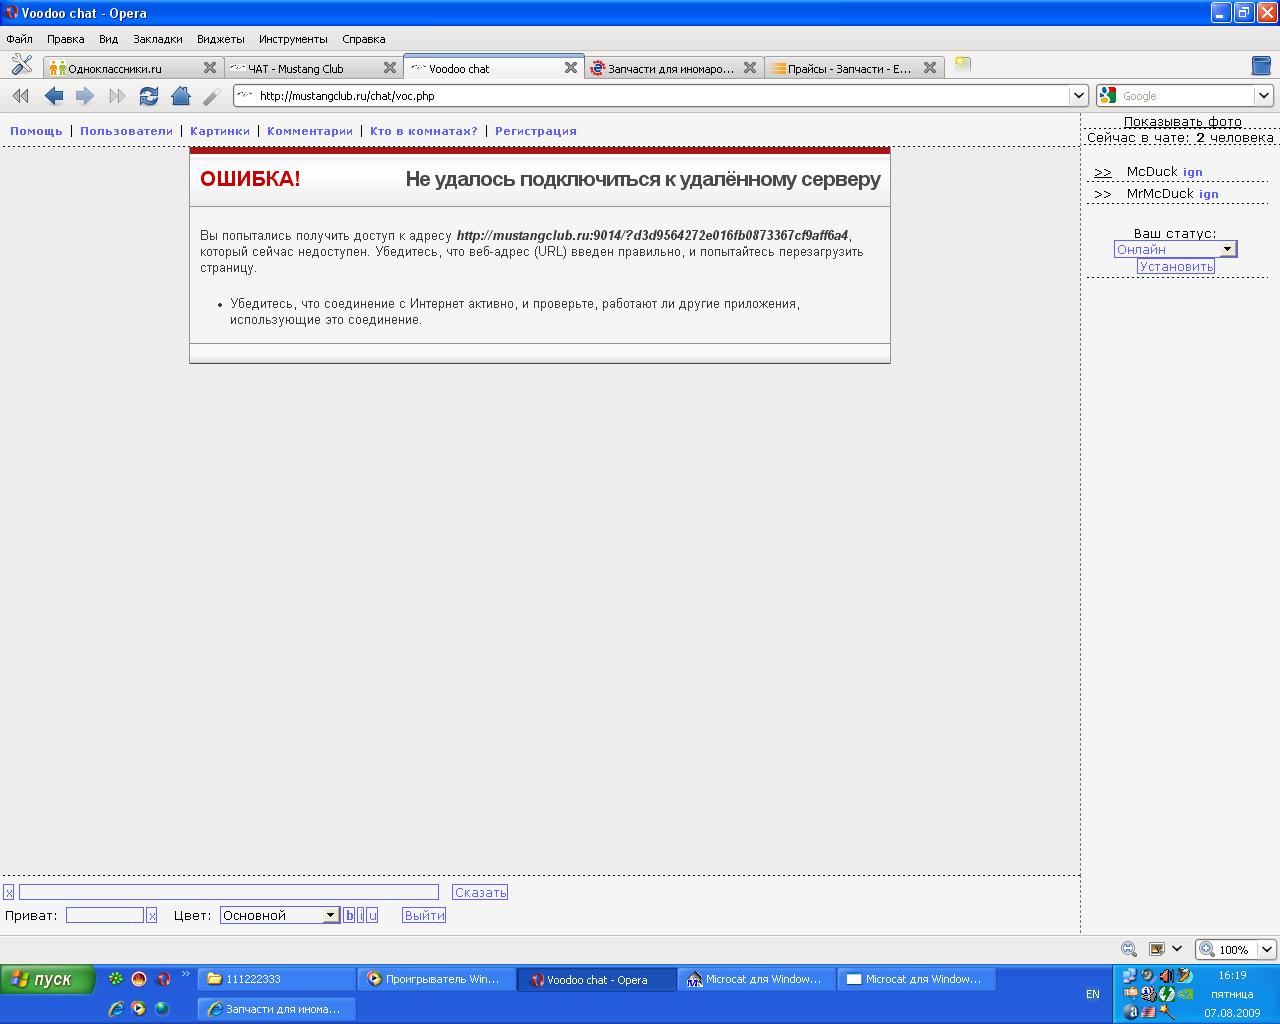Image resolution: width=1280 pixels, height=1024 pixels.
Task: Switch to the ЧАТ - Mustang Club tab
Action: pos(302,68)
